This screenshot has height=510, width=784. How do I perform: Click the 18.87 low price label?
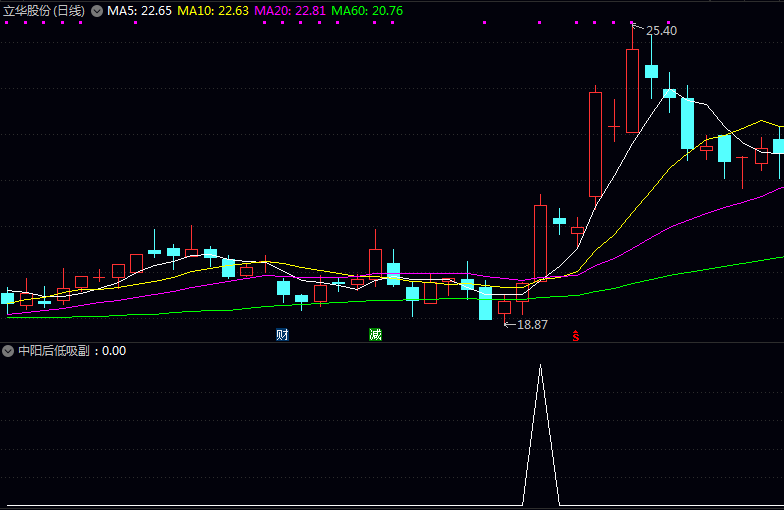click(532, 325)
